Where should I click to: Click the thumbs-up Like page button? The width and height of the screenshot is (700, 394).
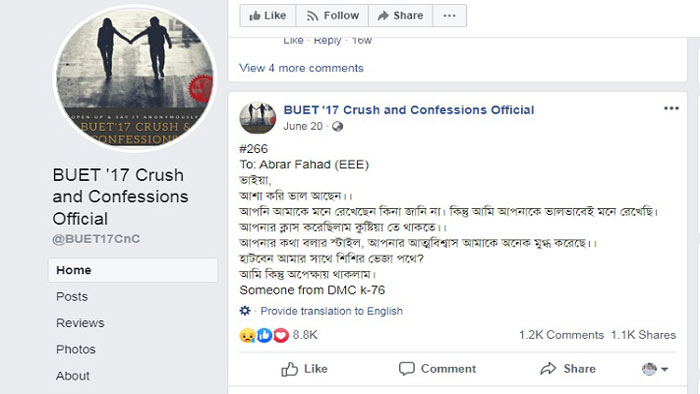click(x=267, y=16)
